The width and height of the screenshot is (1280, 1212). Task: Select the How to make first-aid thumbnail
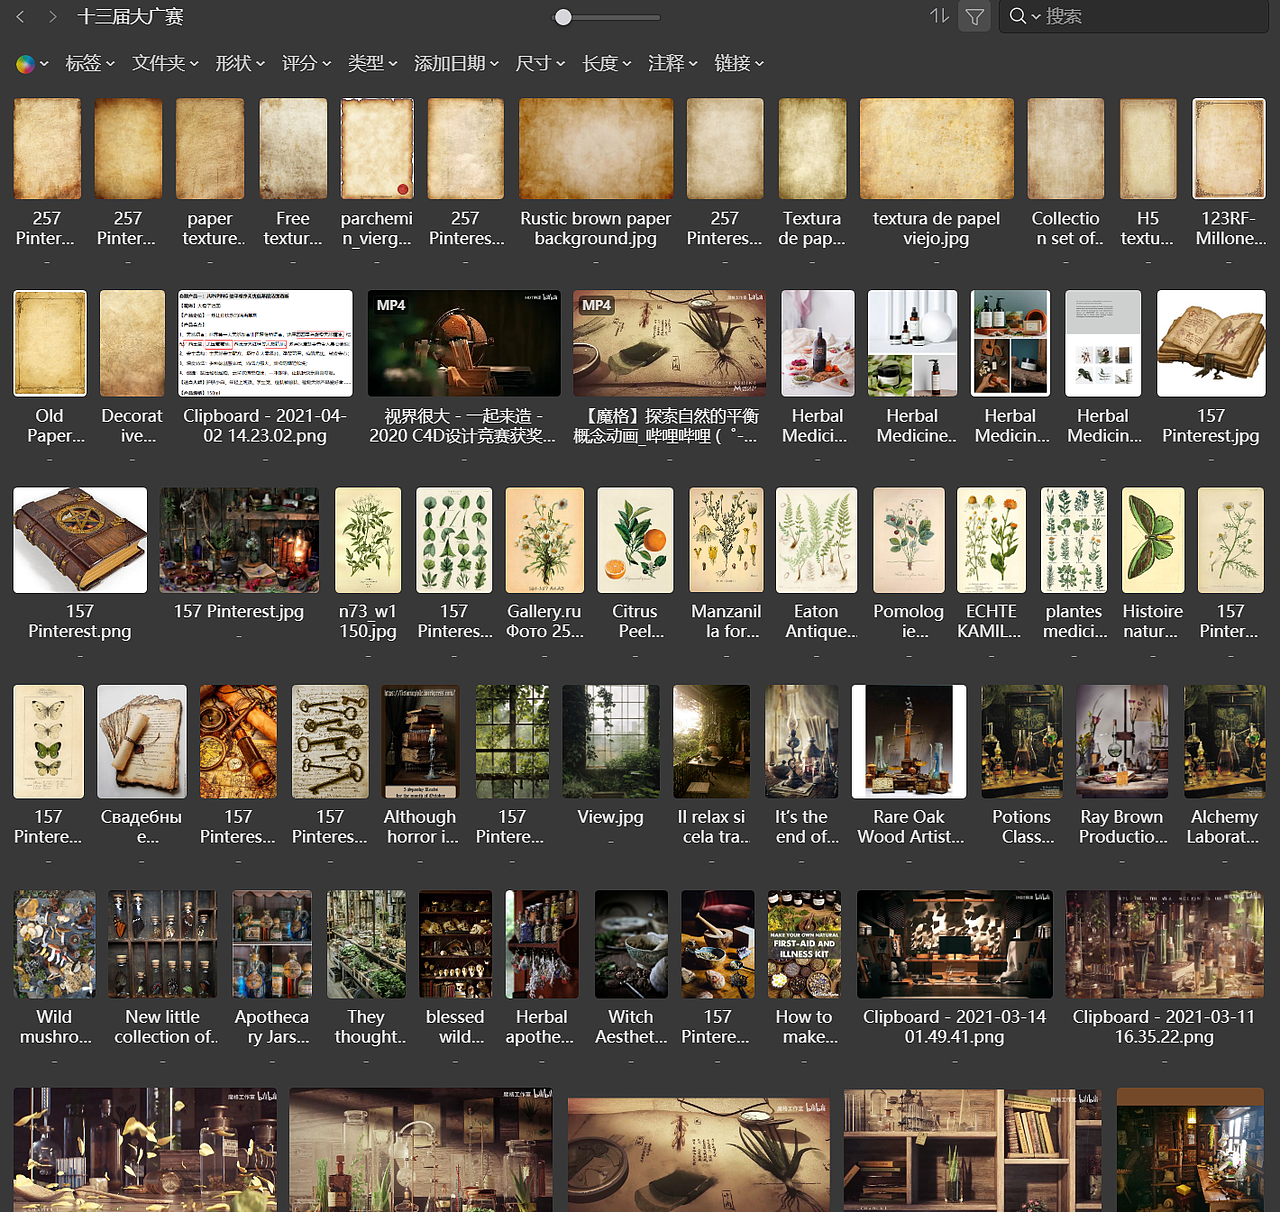(x=804, y=945)
